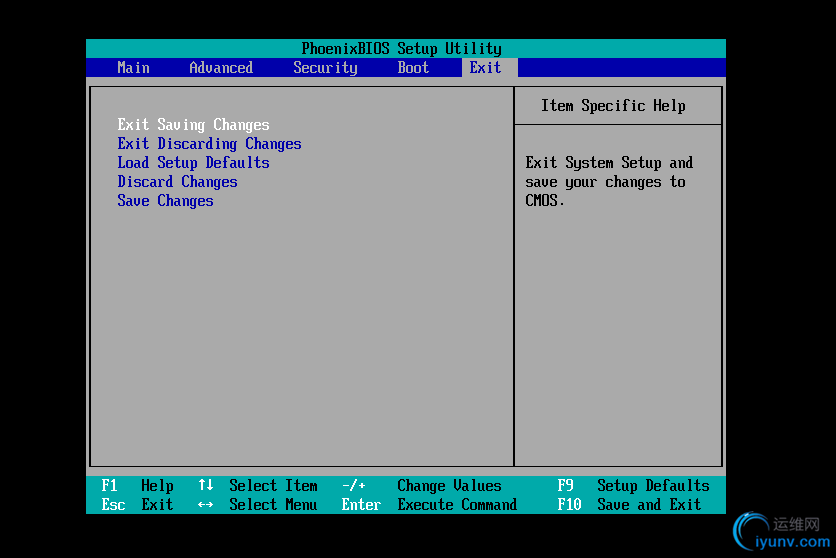This screenshot has height=558, width=836.
Task: Switch to the Main tab
Action: [133, 68]
